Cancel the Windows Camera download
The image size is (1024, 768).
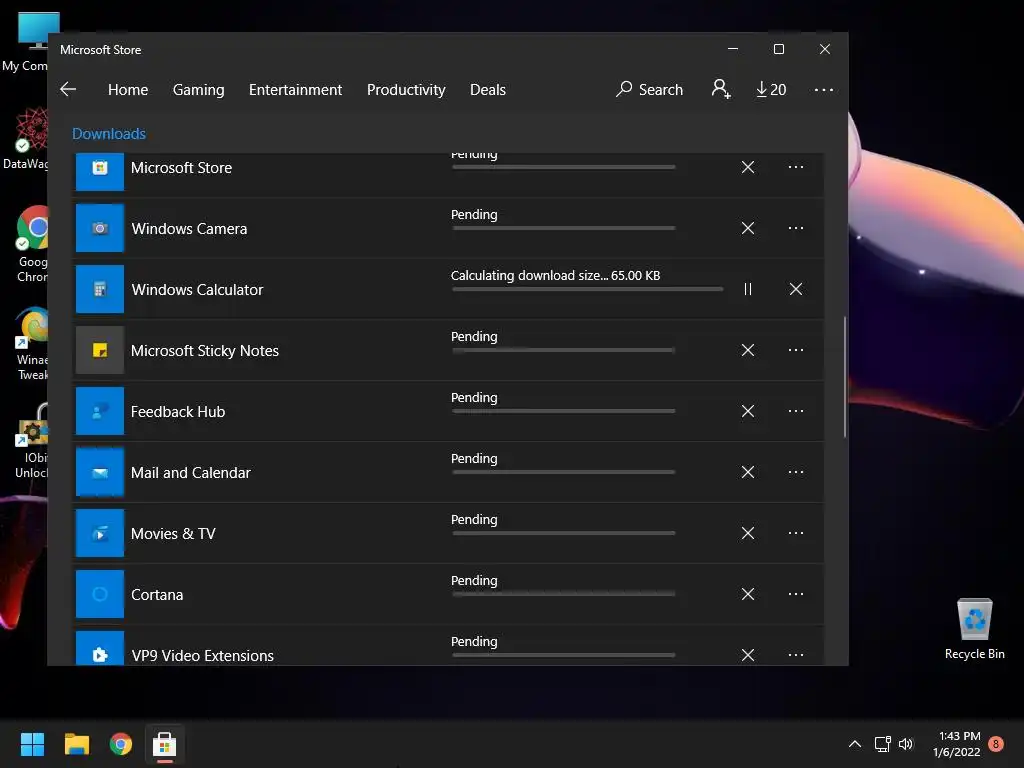pos(748,228)
